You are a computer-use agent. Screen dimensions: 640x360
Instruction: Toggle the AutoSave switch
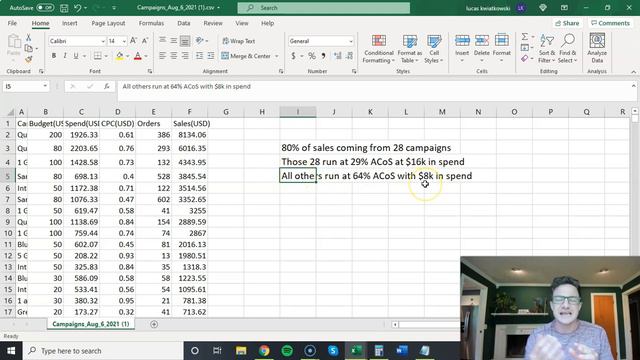point(45,8)
